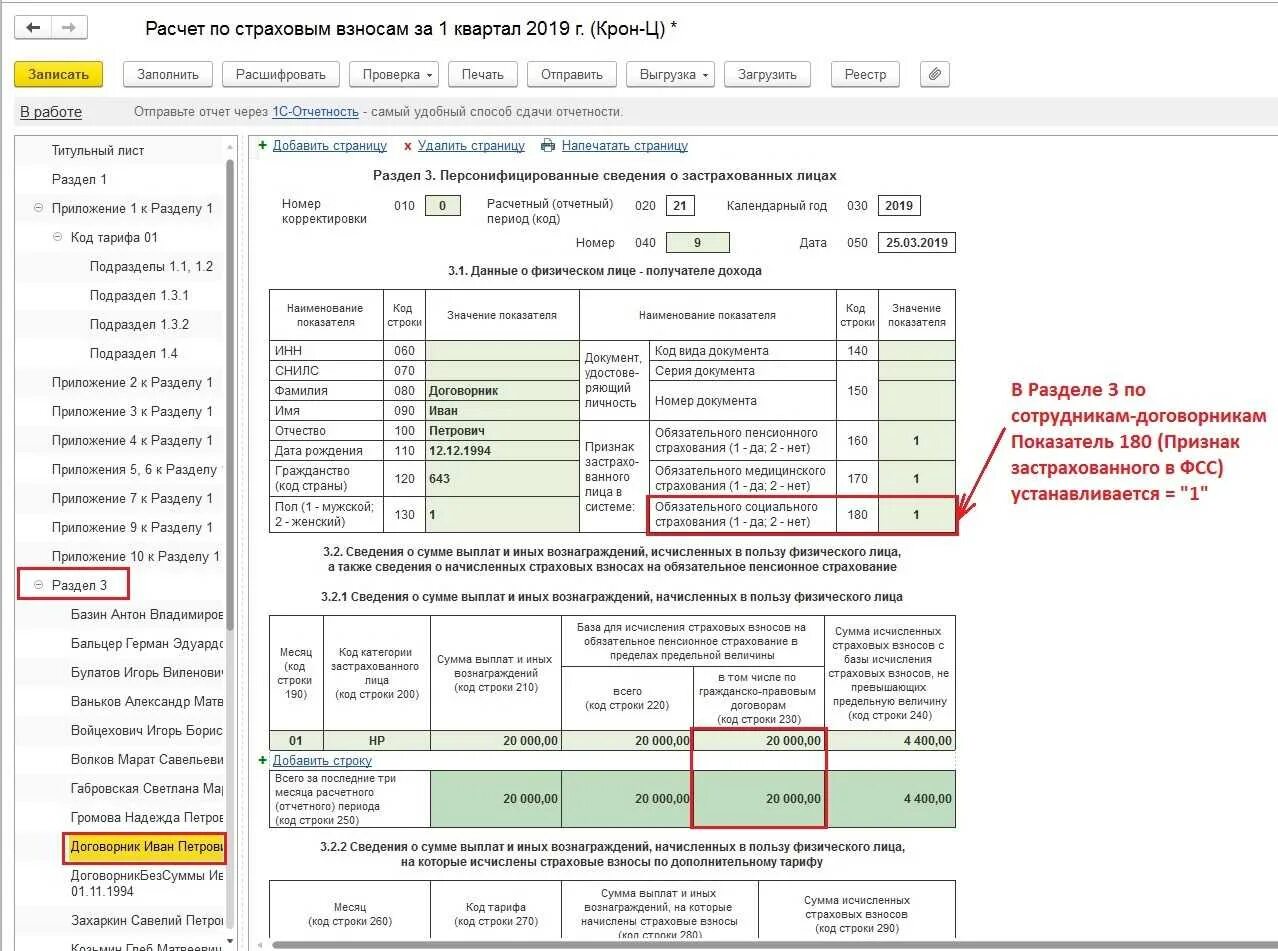Select Приложение 4 к Разделу 1
This screenshot has height=951, width=1278.
132,440
